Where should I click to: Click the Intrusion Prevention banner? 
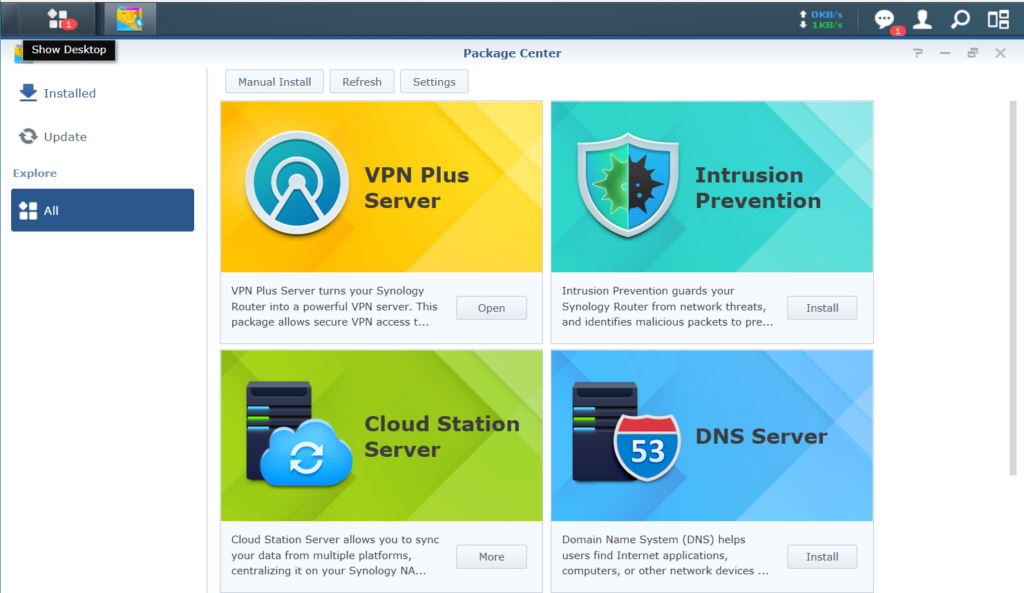712,187
